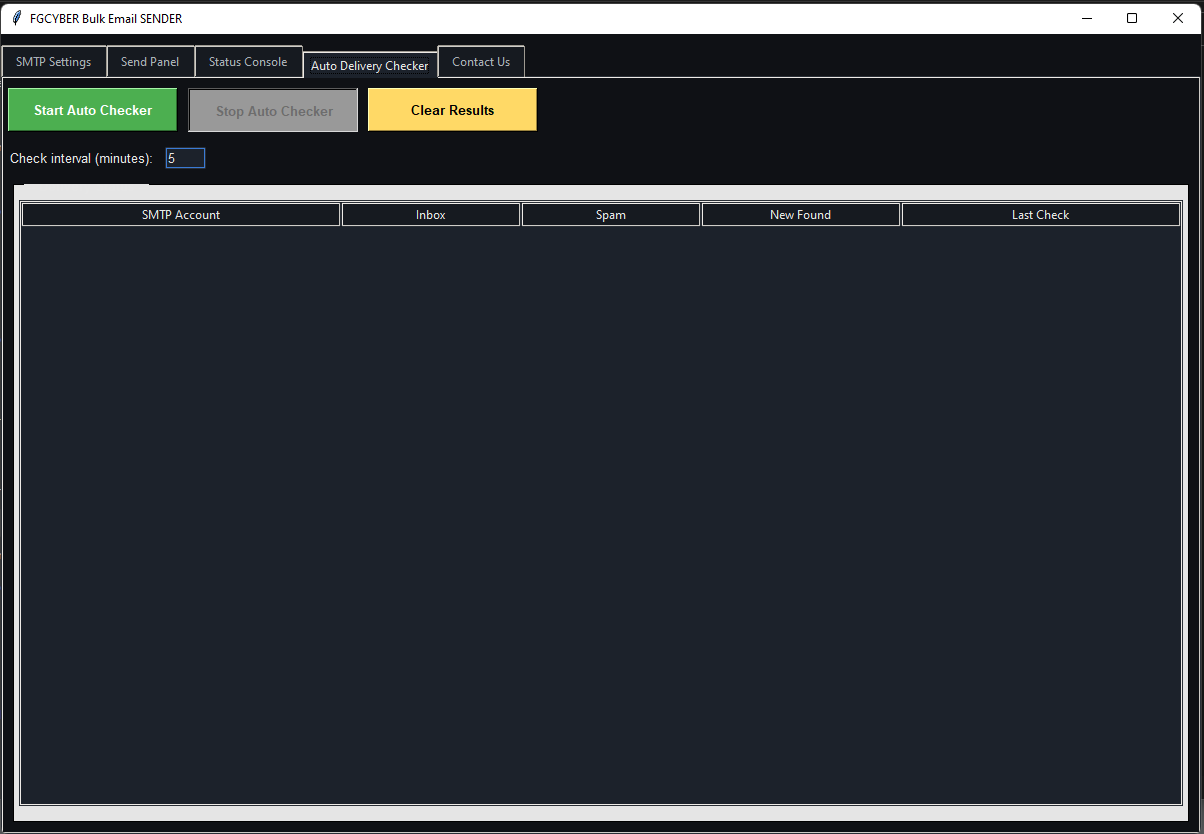This screenshot has height=834, width=1204.
Task: Switch to the Send Panel tab
Action: [150, 62]
